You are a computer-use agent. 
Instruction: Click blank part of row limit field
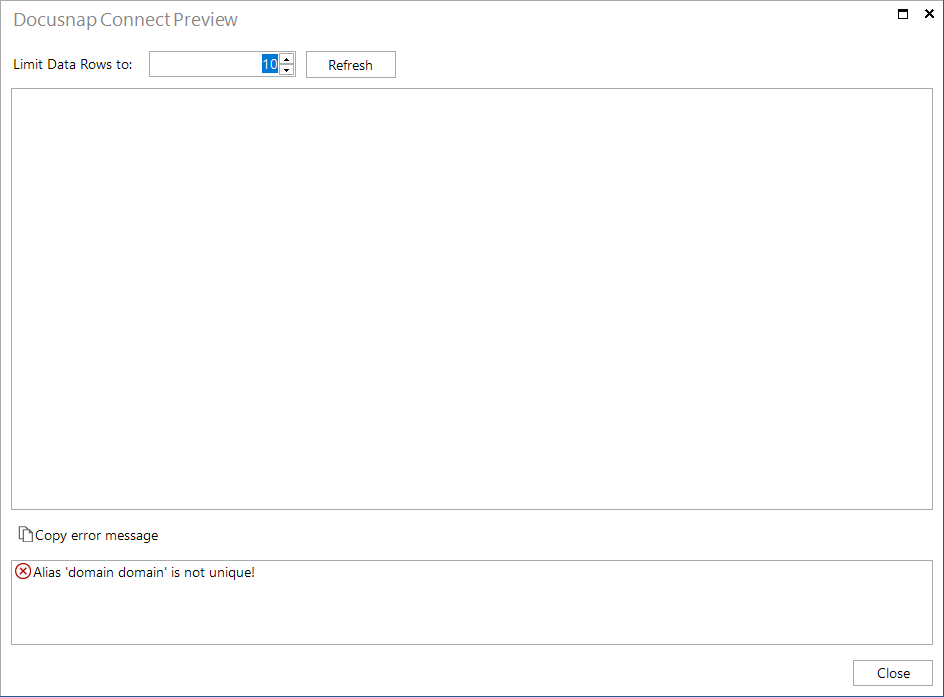pyautogui.click(x=205, y=64)
